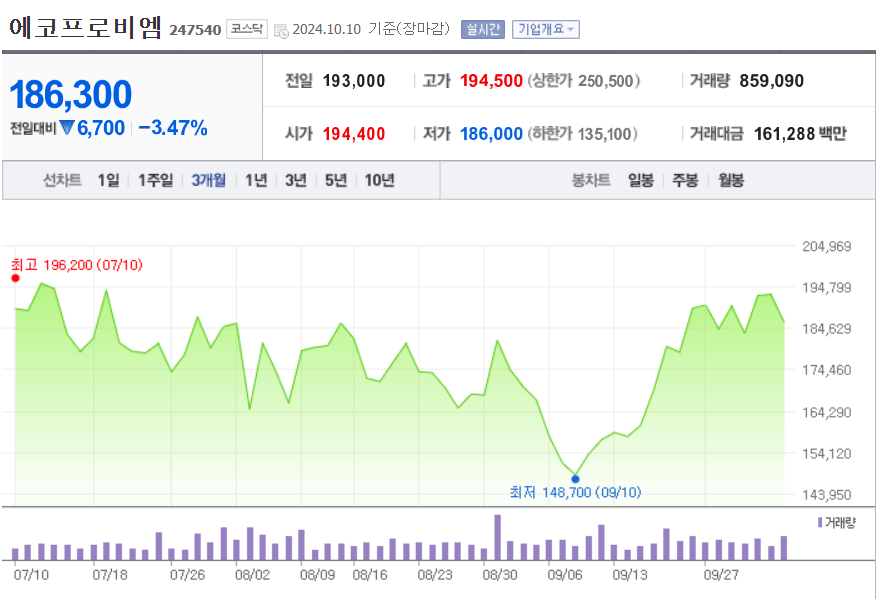Click the clock-calendar icon beside the date
The width and height of the screenshot is (876, 599).
coord(281,30)
